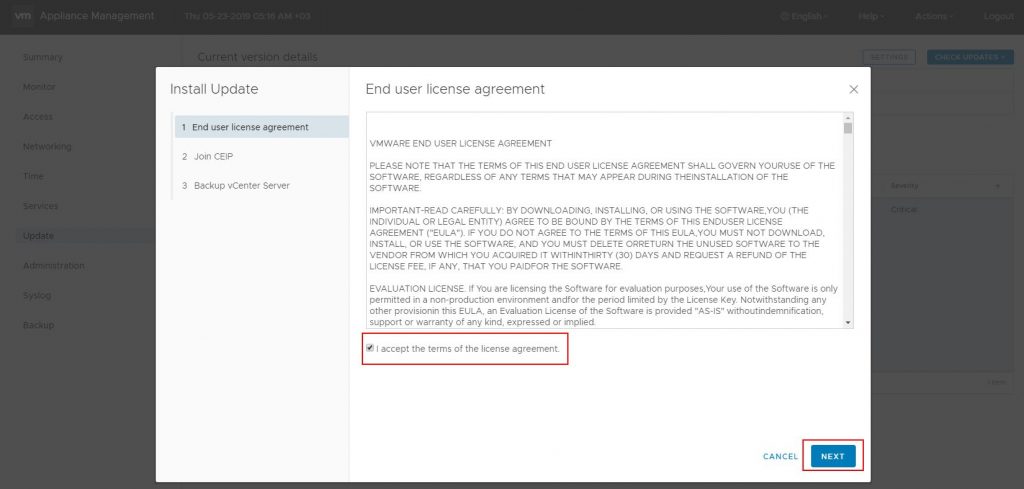Click the vm logo icon
1024x489 pixels.
(x=22, y=16)
